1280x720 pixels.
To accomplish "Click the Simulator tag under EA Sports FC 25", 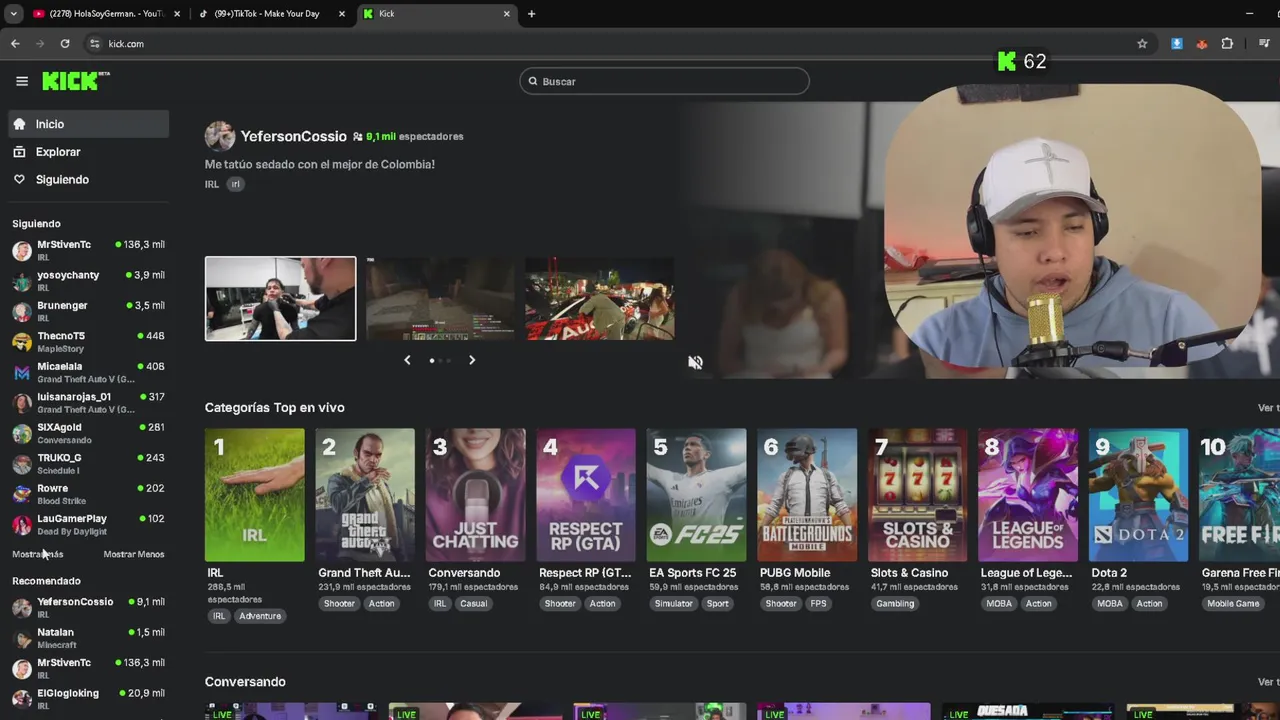I will coord(673,604).
